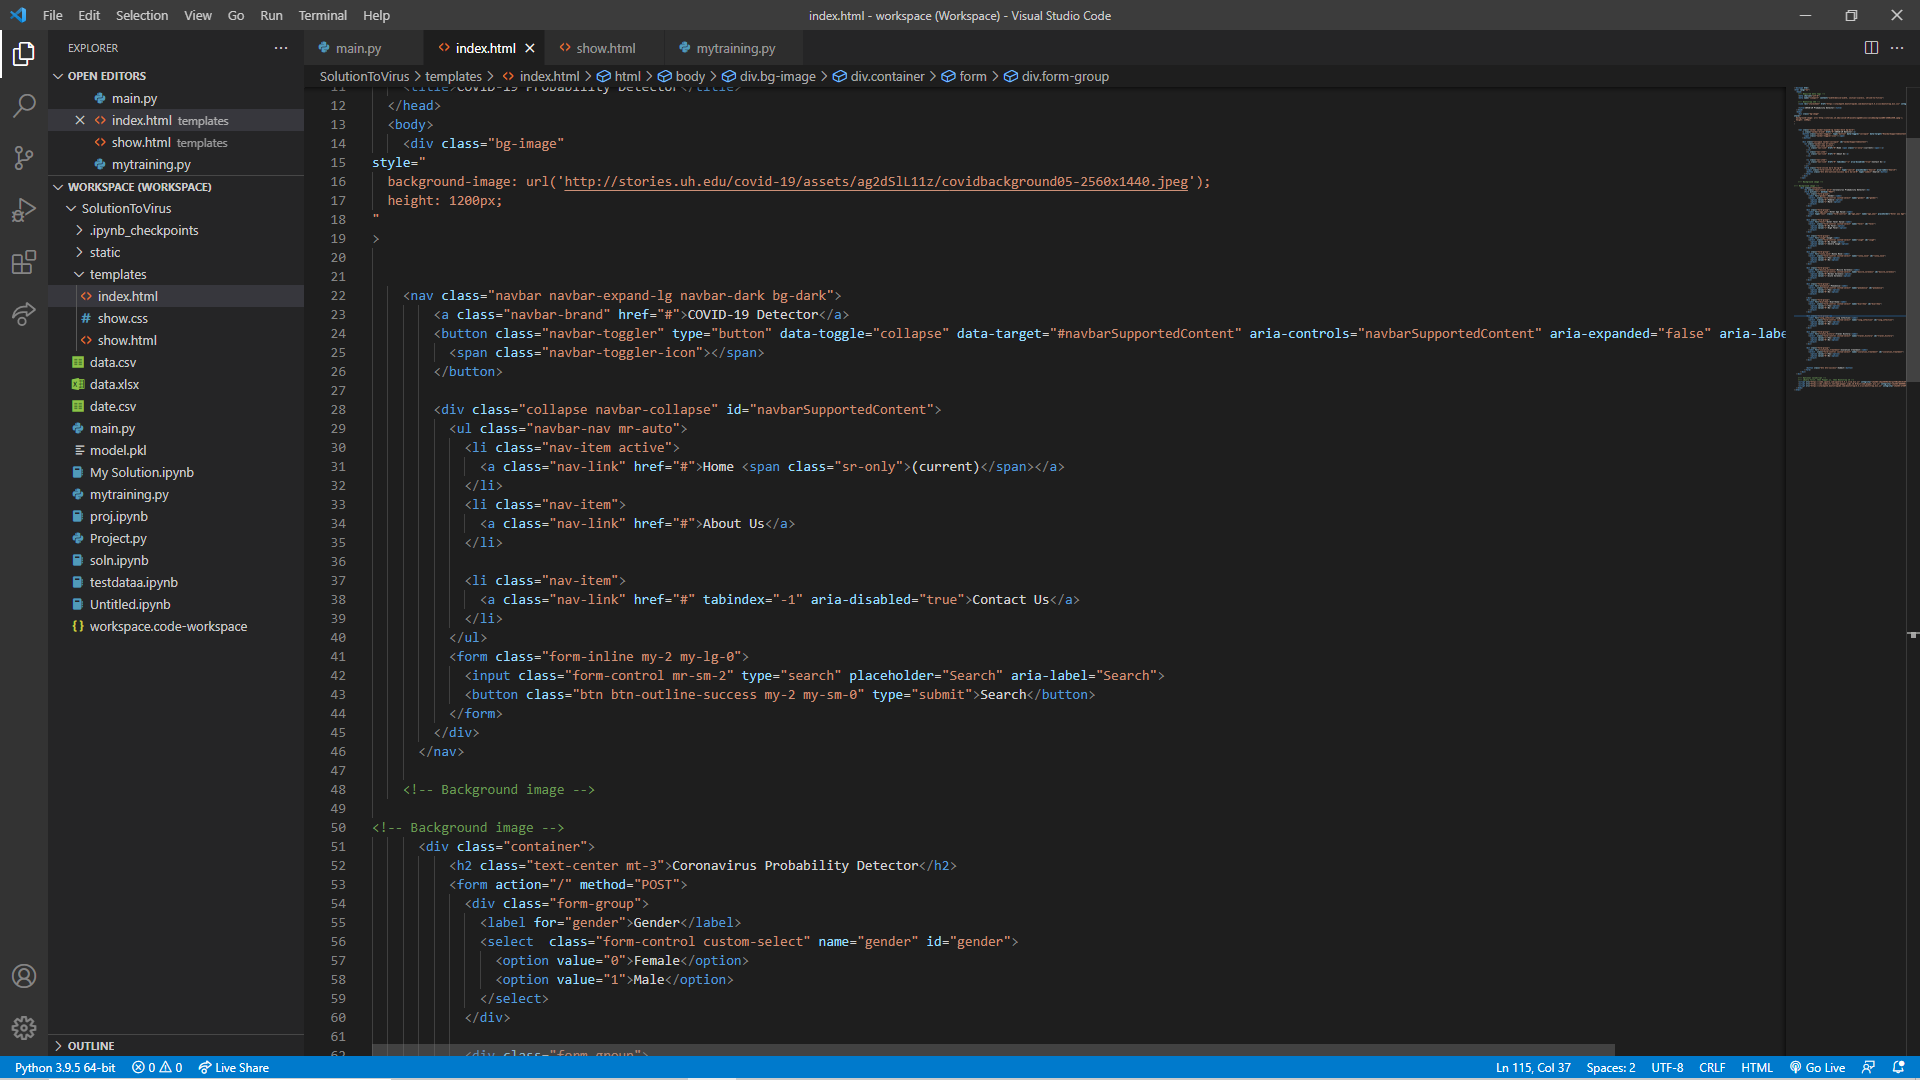
Task: Switch to the show.html tab
Action: (605, 48)
